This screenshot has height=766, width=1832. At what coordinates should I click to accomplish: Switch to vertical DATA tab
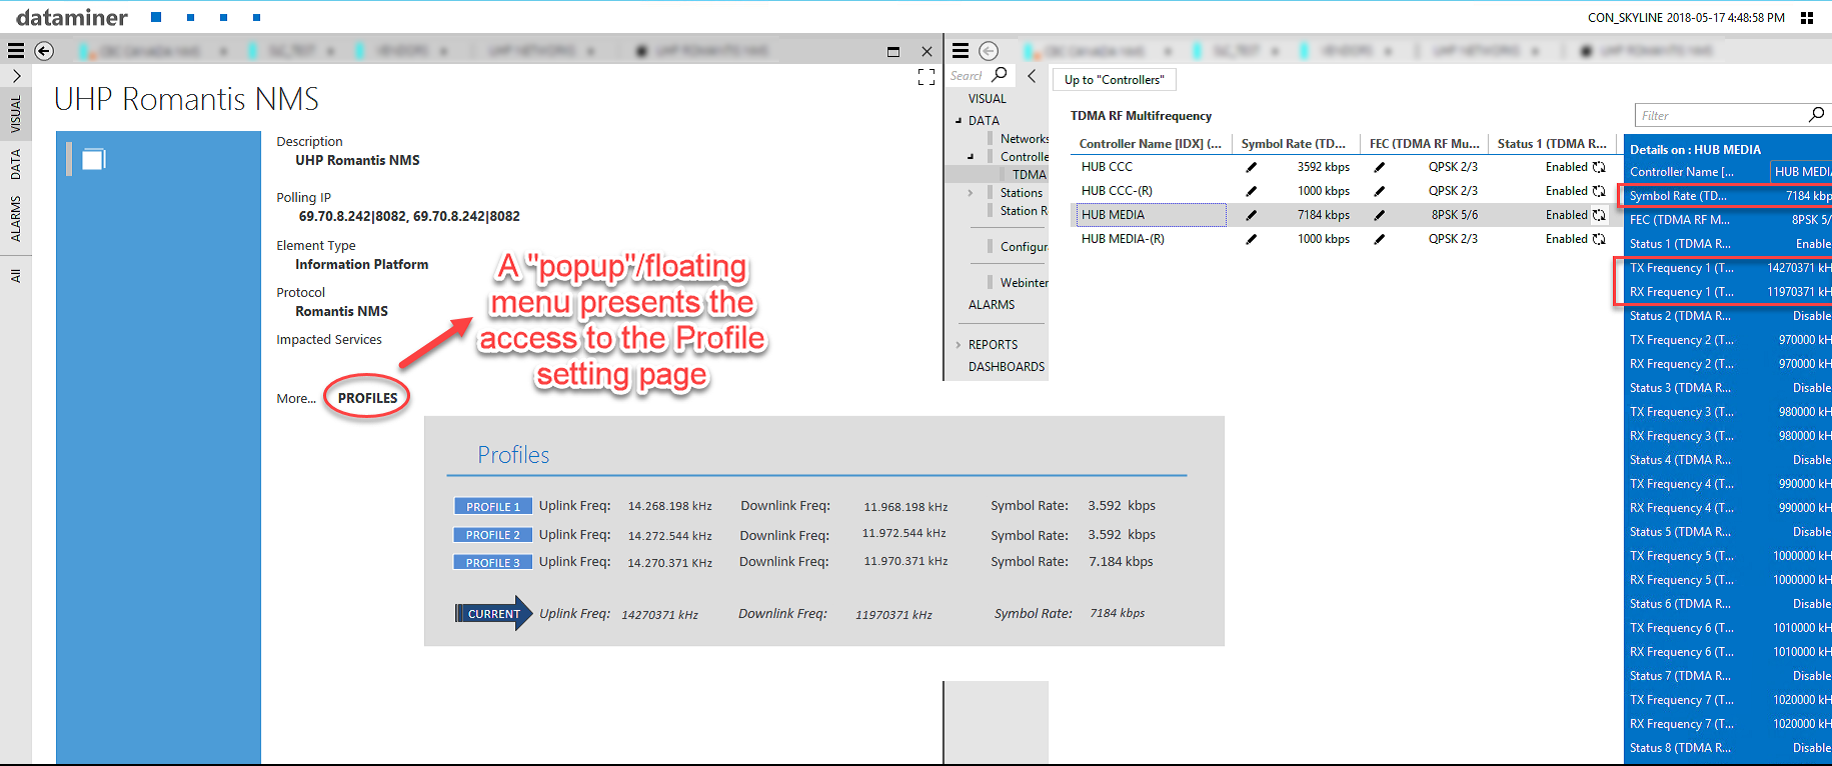[15, 164]
